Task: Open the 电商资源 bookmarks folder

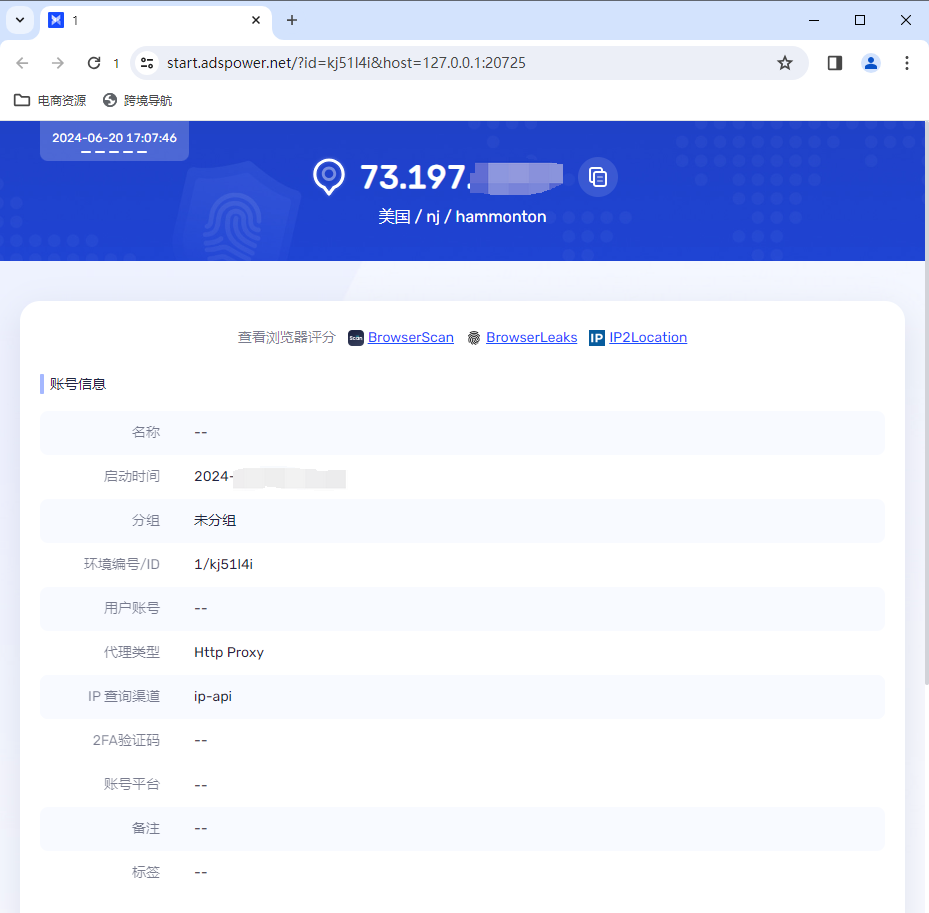Action: click(50, 101)
